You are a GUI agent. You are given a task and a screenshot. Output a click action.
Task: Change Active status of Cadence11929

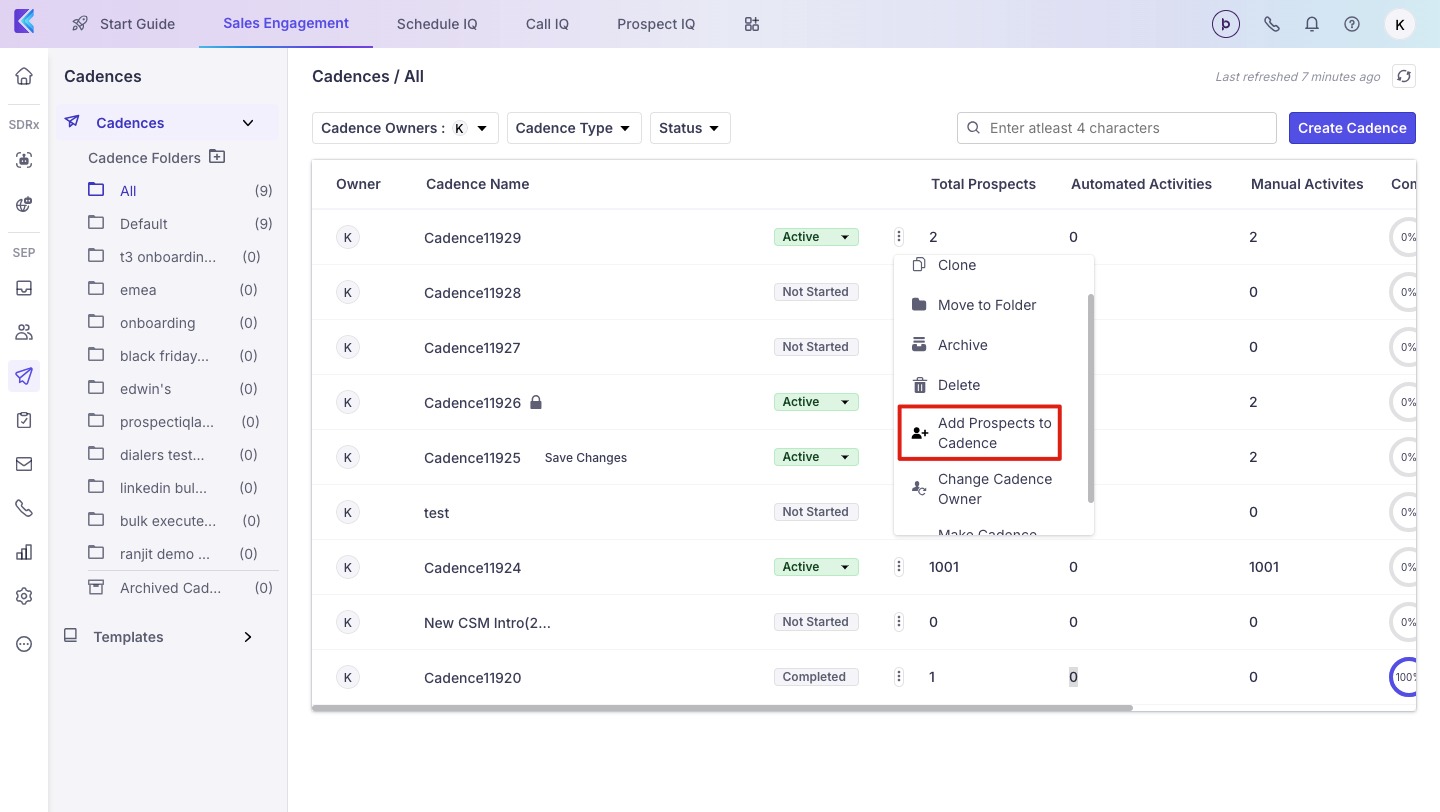click(815, 237)
